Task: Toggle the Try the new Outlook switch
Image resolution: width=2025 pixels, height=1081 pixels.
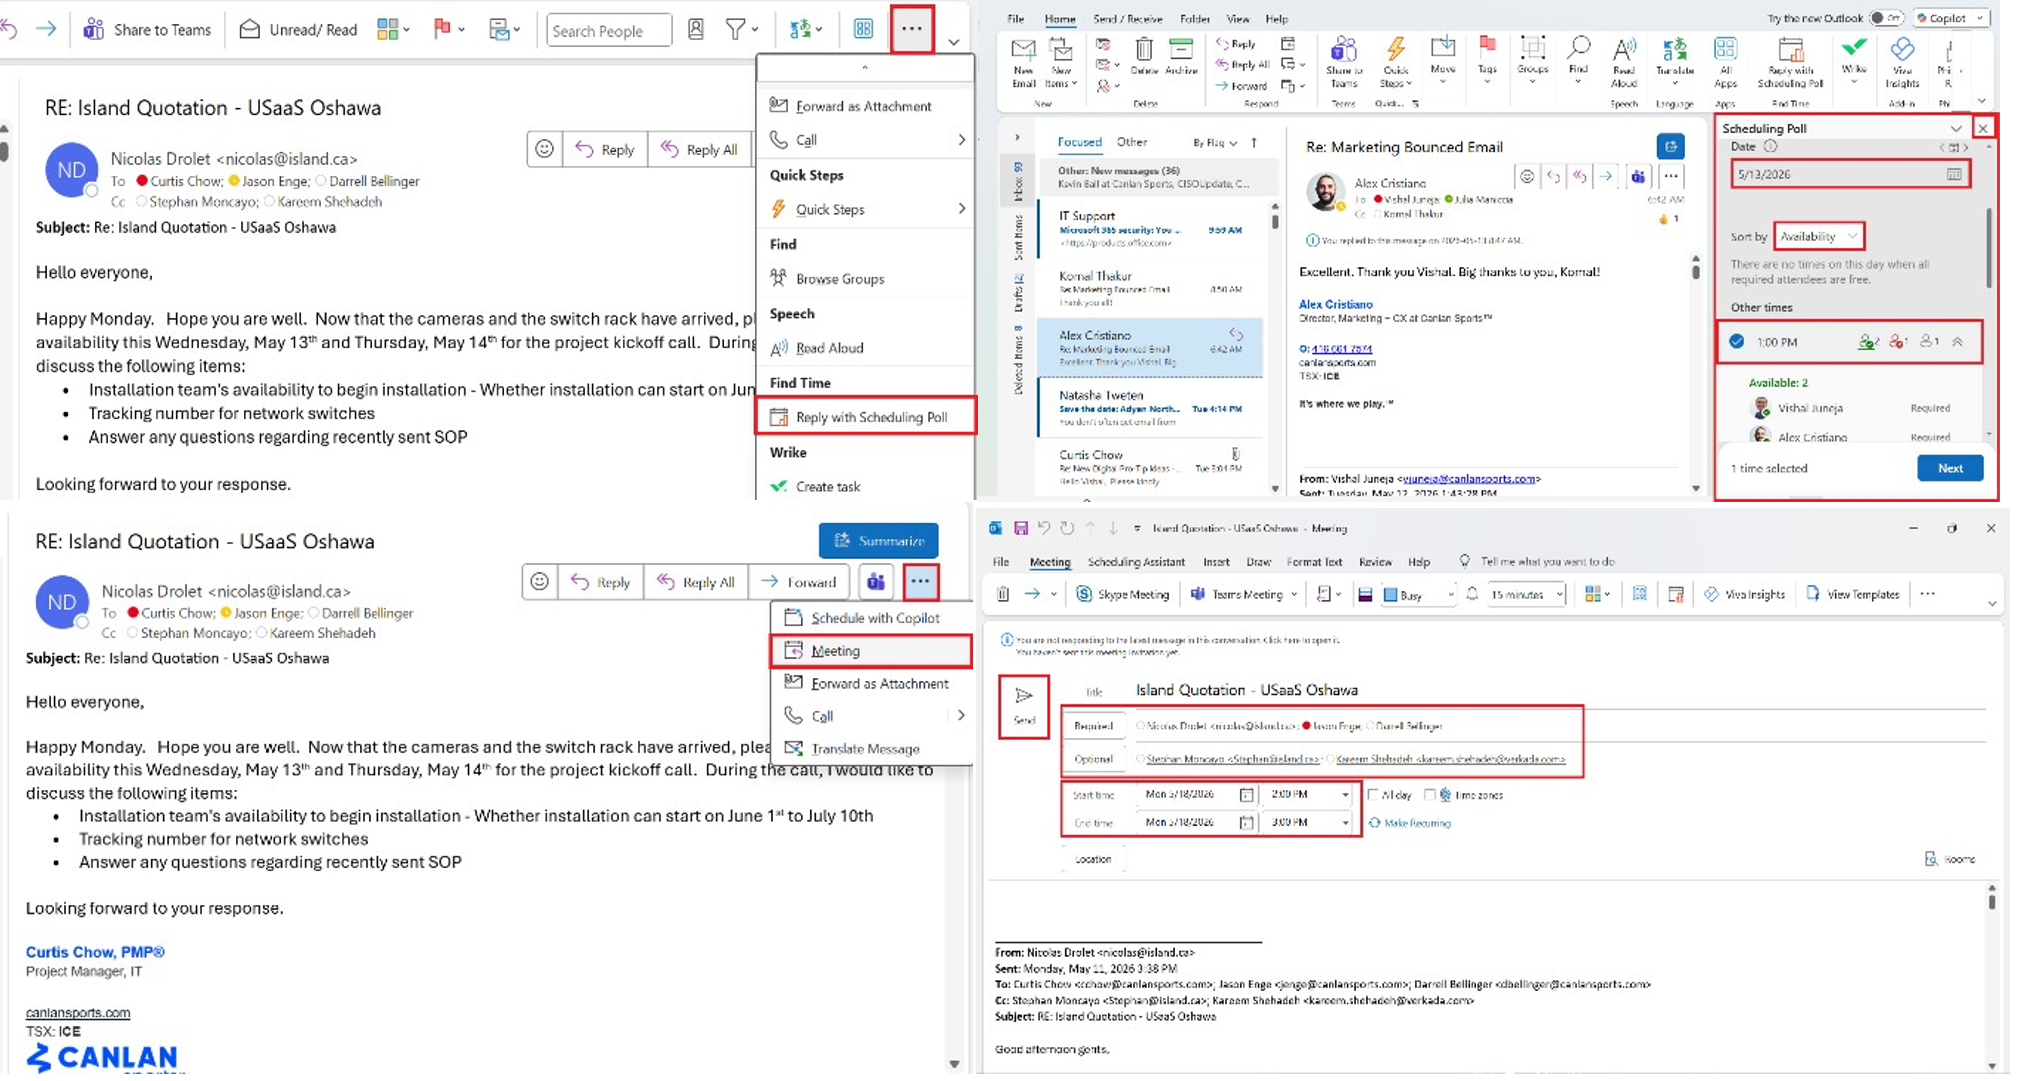Action: [x=1885, y=18]
